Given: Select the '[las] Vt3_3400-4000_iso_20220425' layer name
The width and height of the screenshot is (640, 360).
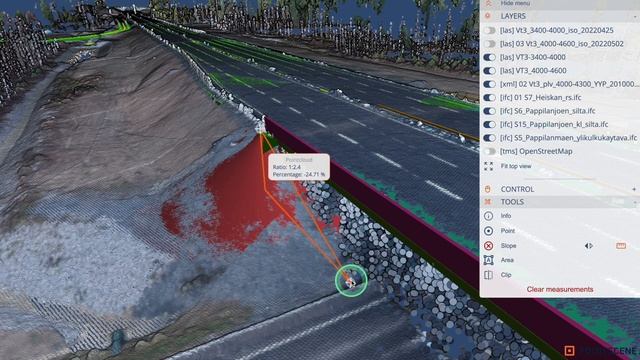Looking at the screenshot, I should pyautogui.click(x=557, y=30).
